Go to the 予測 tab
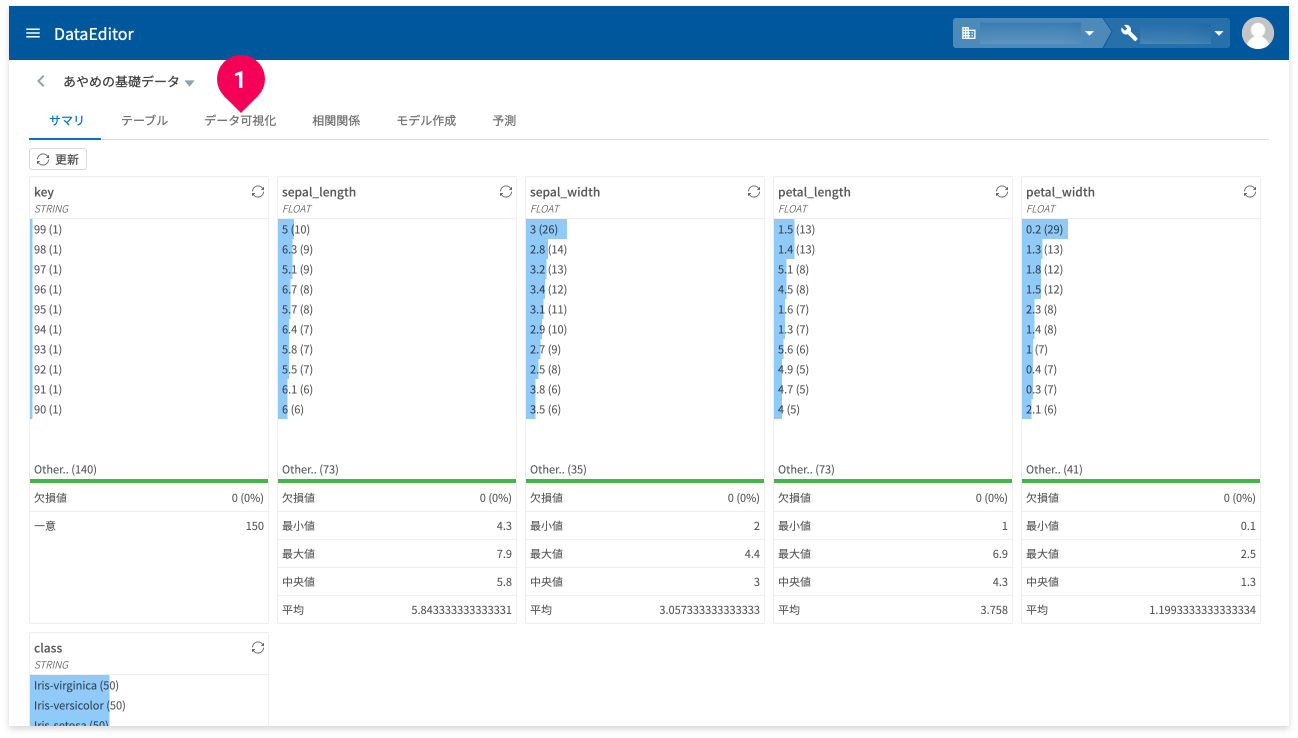The width and height of the screenshot is (1298, 738). point(504,120)
